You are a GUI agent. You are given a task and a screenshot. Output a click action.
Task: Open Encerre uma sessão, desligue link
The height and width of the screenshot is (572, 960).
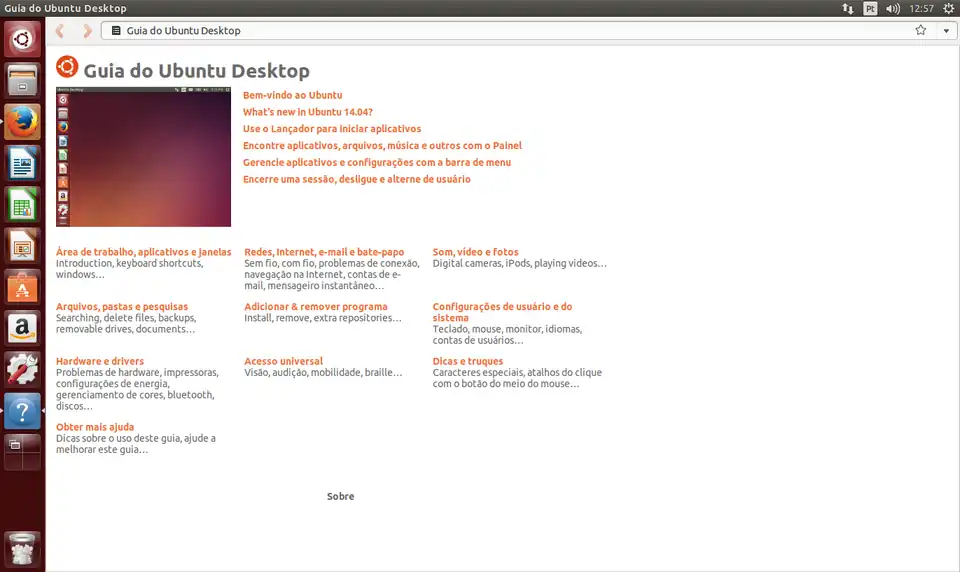coord(357,179)
